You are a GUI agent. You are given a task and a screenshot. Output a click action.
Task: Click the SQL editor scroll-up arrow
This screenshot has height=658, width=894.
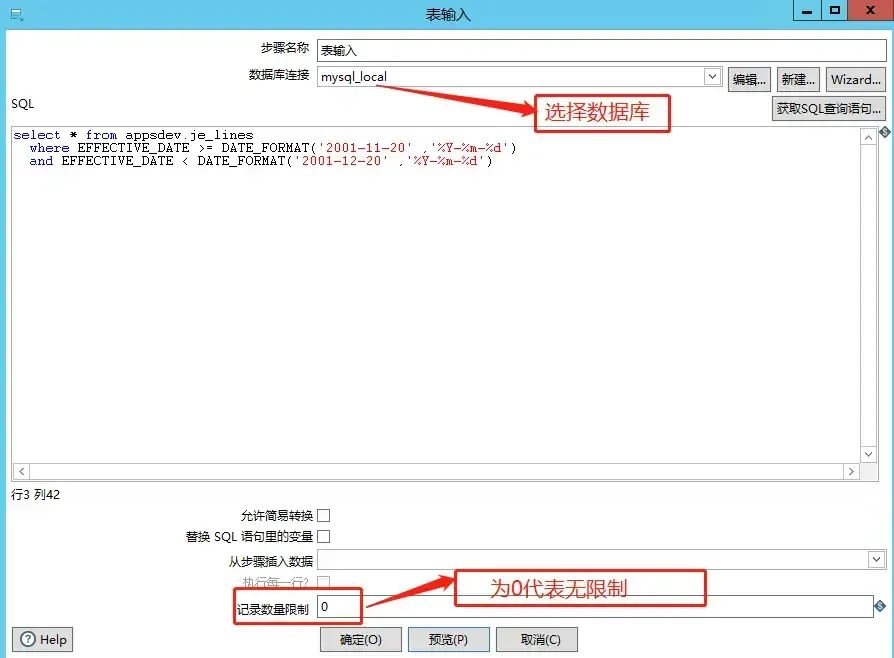click(868, 137)
